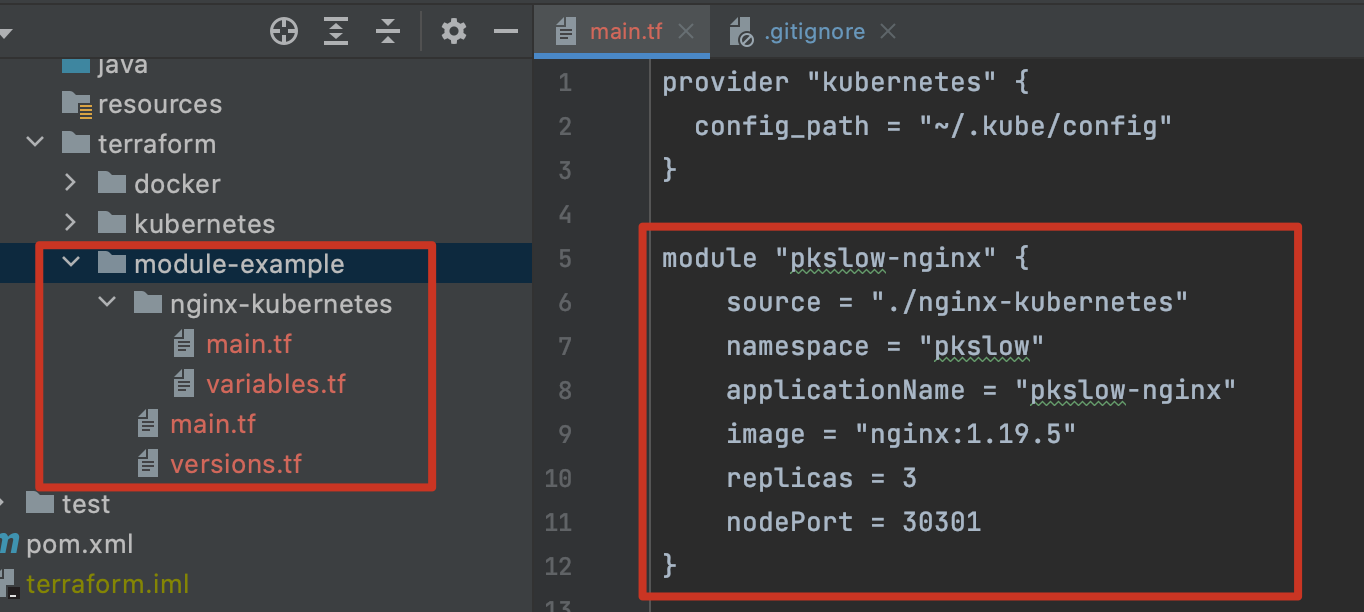
Task: Click the variables.tf file icon
Action: pos(184,383)
